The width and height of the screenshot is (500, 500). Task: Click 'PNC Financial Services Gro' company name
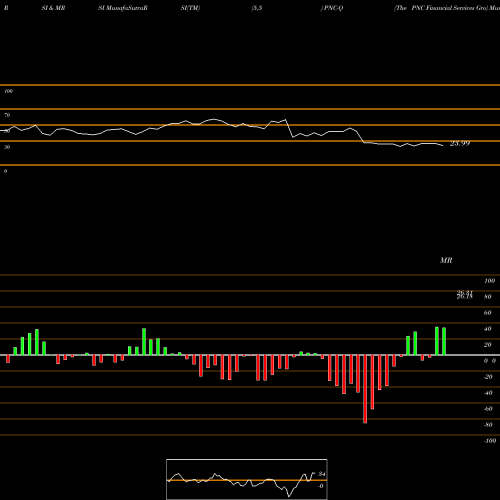tap(449, 8)
